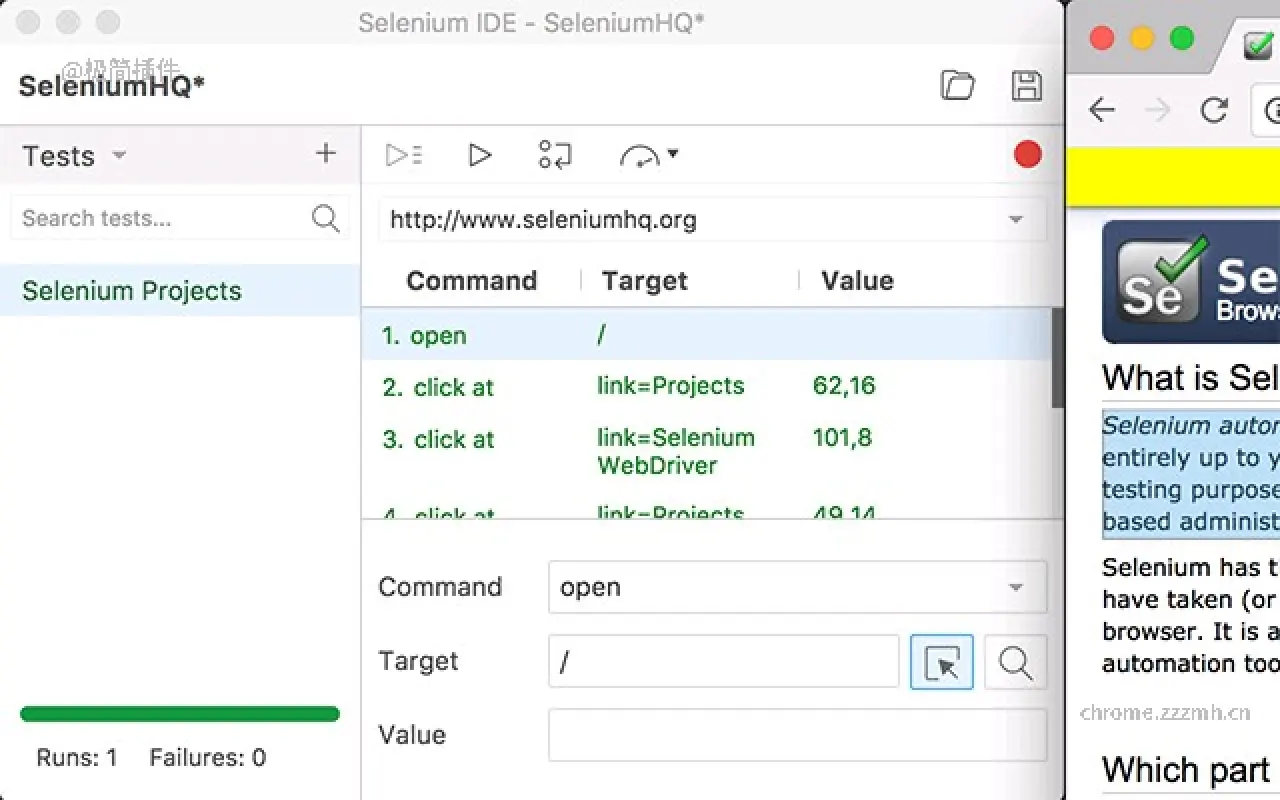
Task: Go back in the Chrome browser
Action: click(x=1101, y=110)
